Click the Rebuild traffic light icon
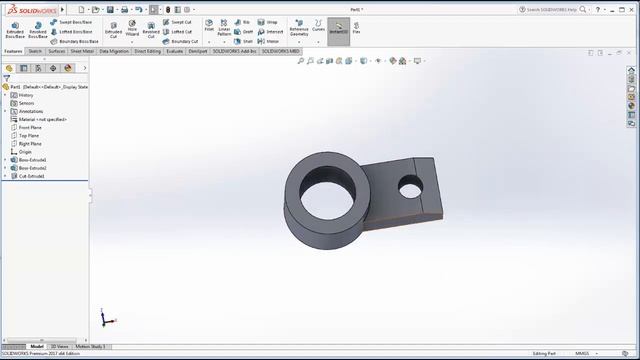This screenshot has height=360, width=640. click(168, 9)
